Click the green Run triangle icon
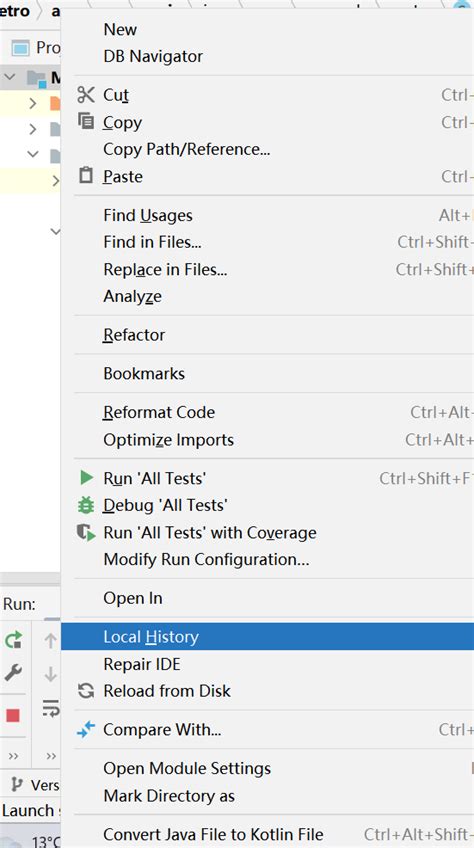Screen dimensions: 474x848 86,478
